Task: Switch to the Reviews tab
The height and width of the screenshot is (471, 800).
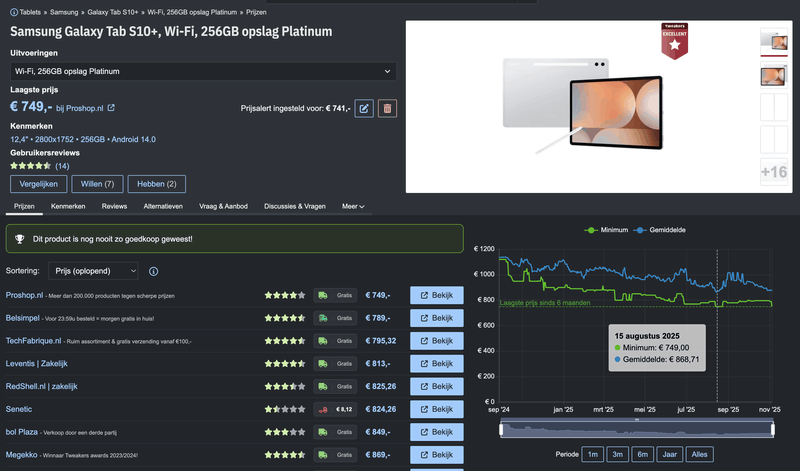Action: click(x=114, y=206)
